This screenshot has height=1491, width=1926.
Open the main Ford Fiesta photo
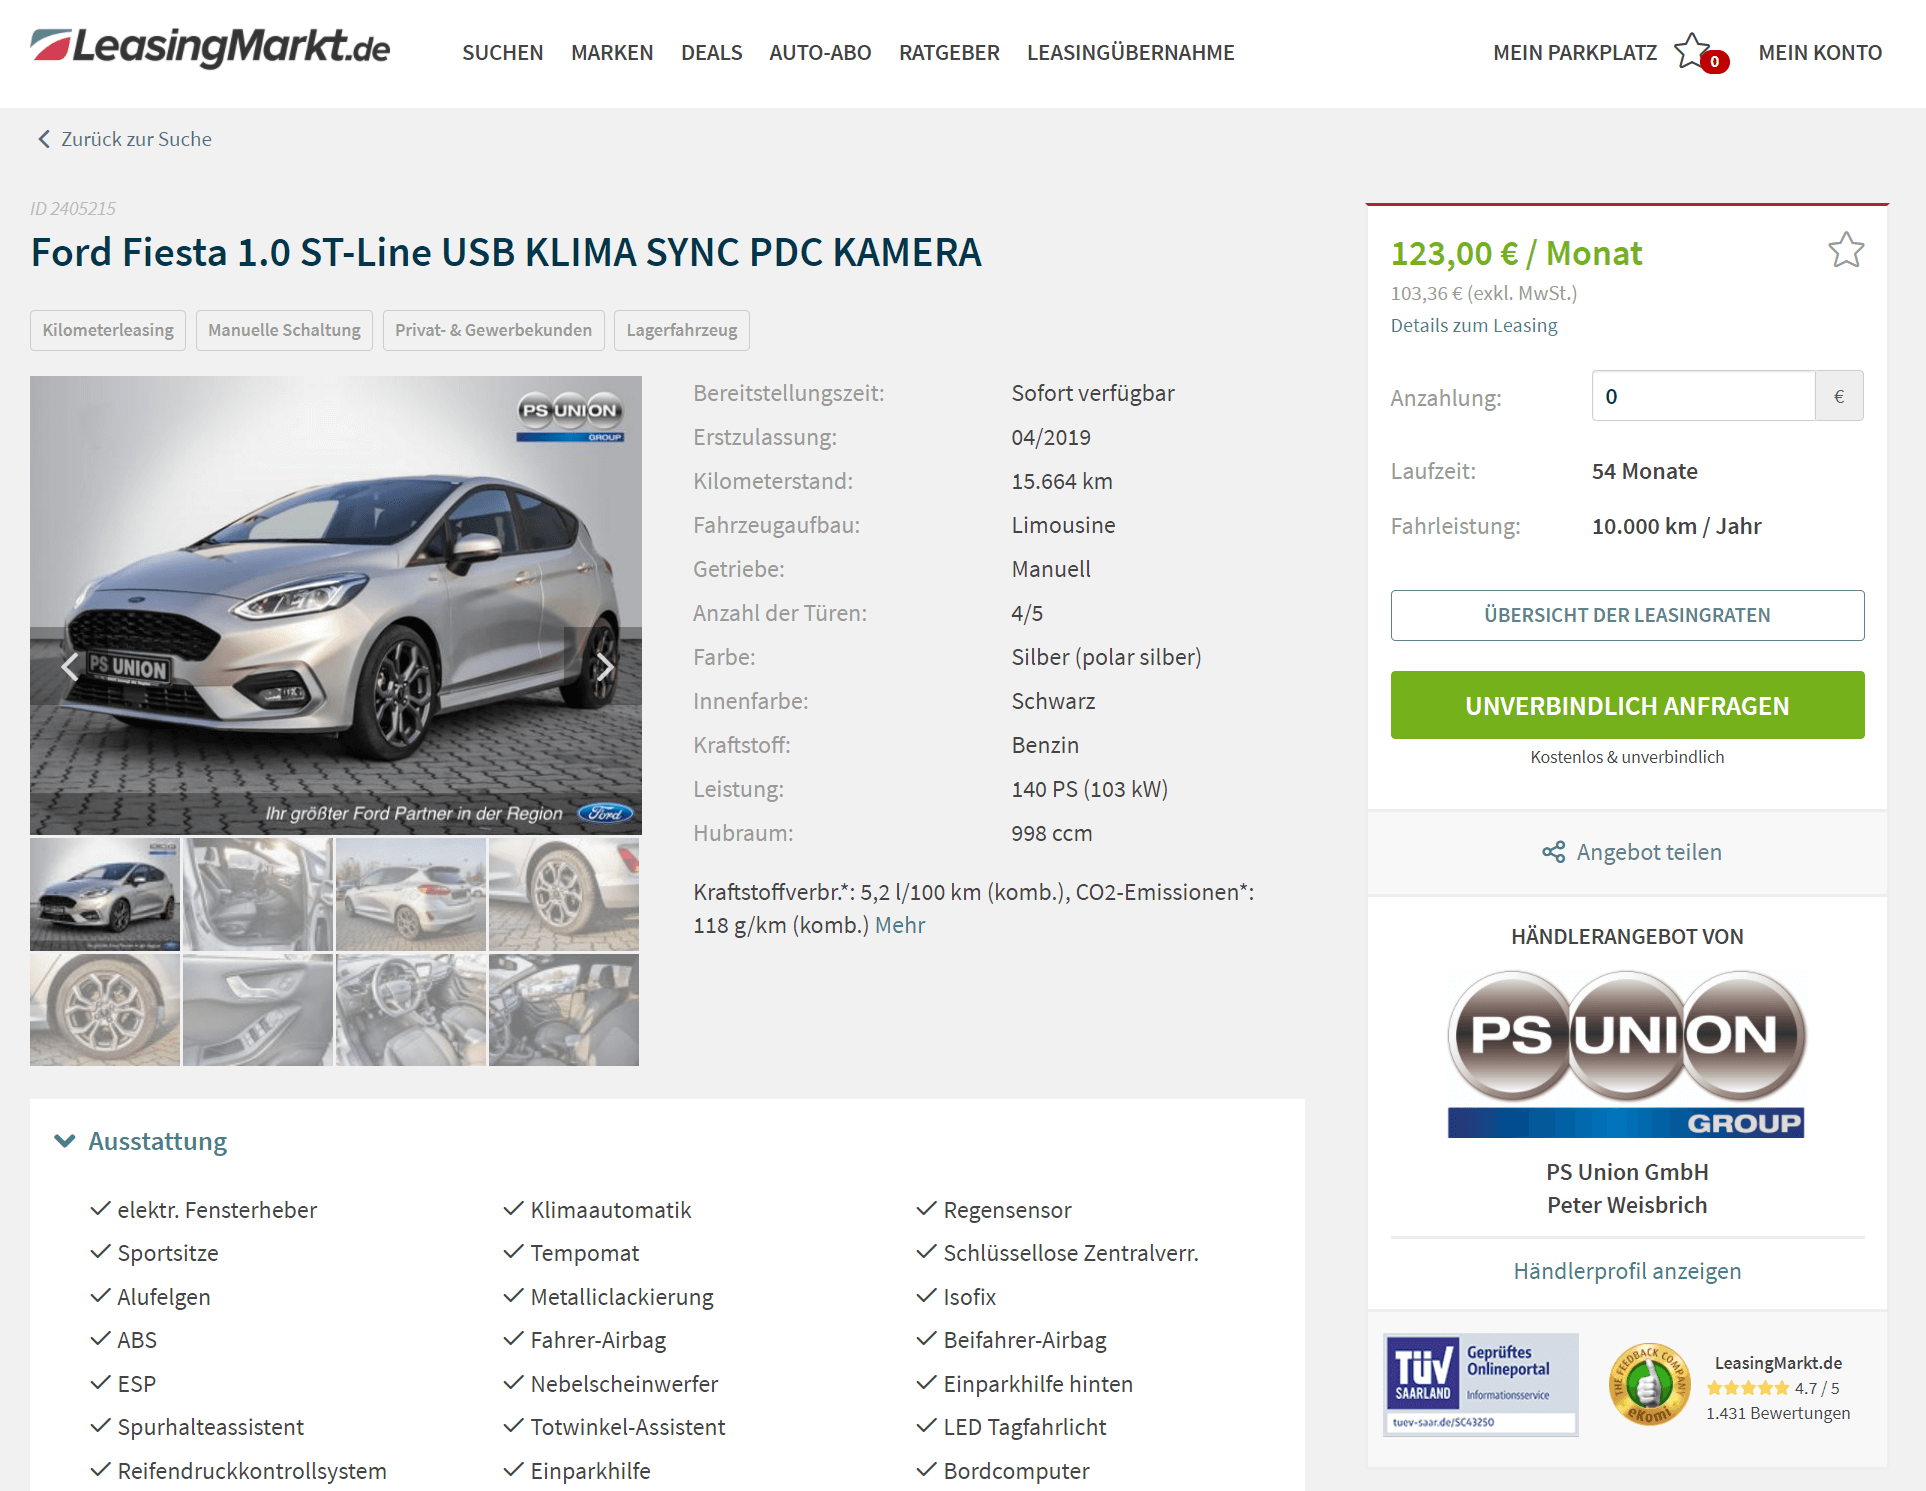(x=336, y=605)
